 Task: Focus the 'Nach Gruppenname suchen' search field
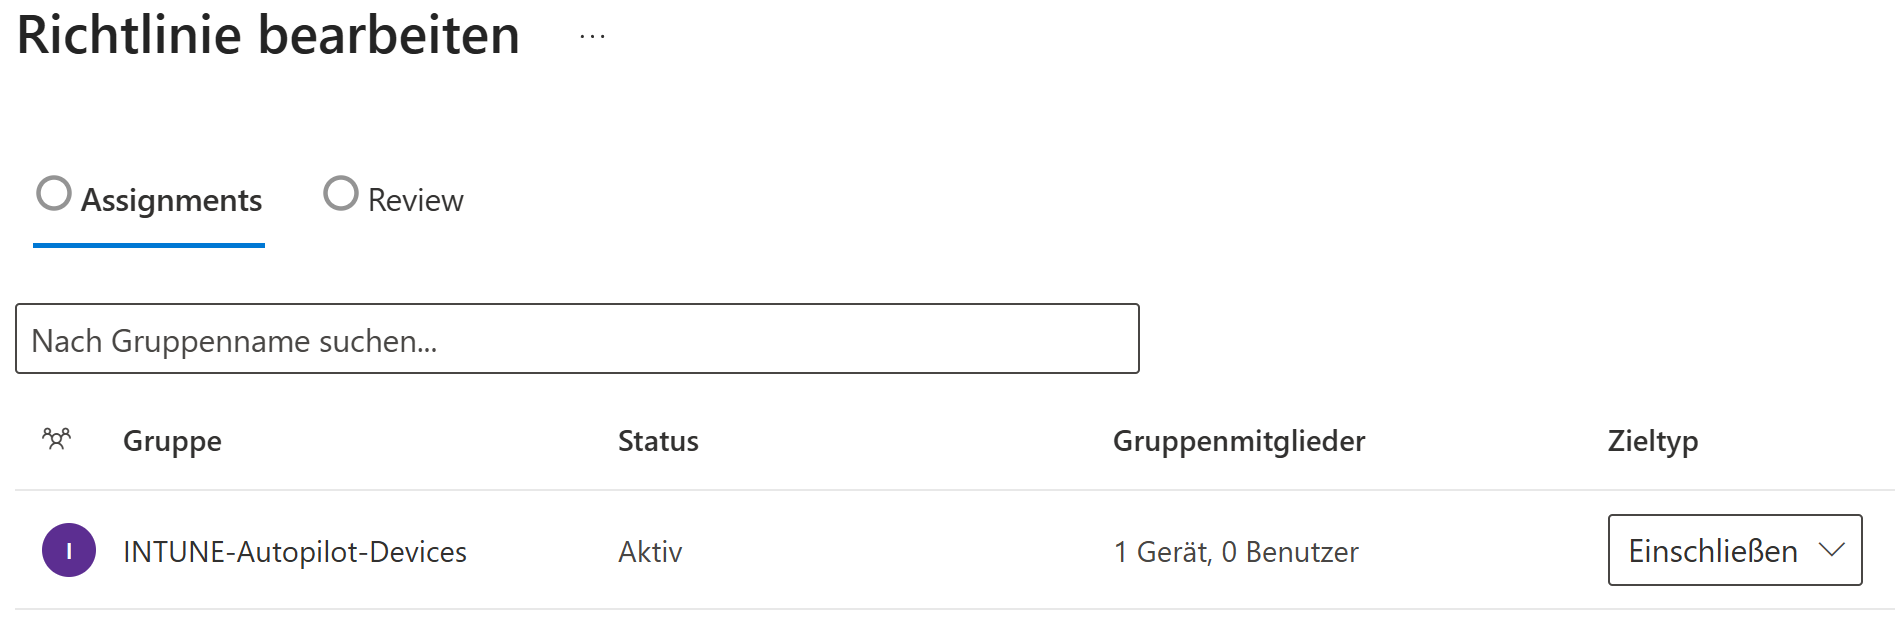577,339
